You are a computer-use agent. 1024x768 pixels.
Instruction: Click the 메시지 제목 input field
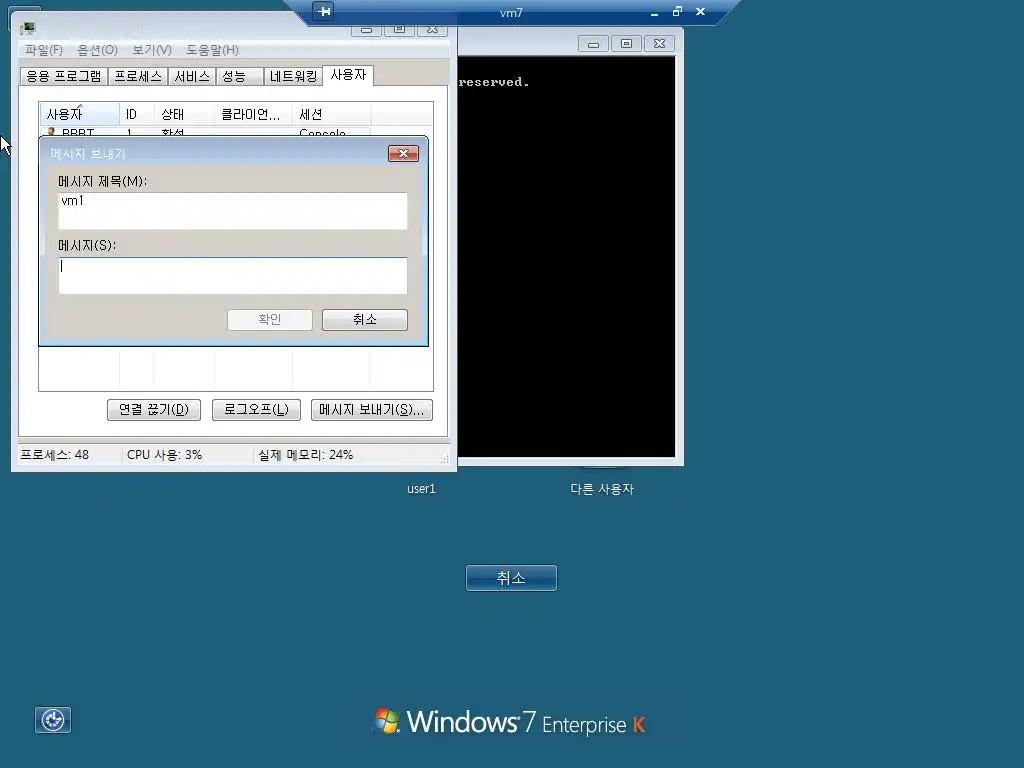232,211
